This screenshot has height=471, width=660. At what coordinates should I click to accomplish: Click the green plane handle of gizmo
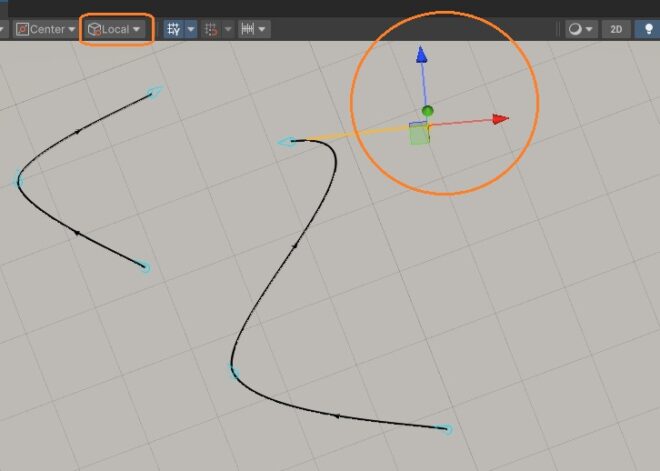(419, 135)
